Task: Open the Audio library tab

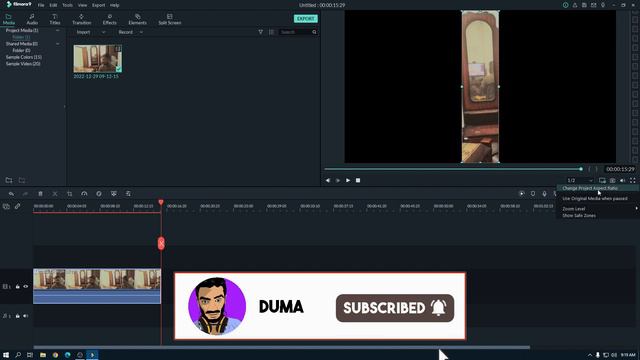Action: pyautogui.click(x=32, y=19)
